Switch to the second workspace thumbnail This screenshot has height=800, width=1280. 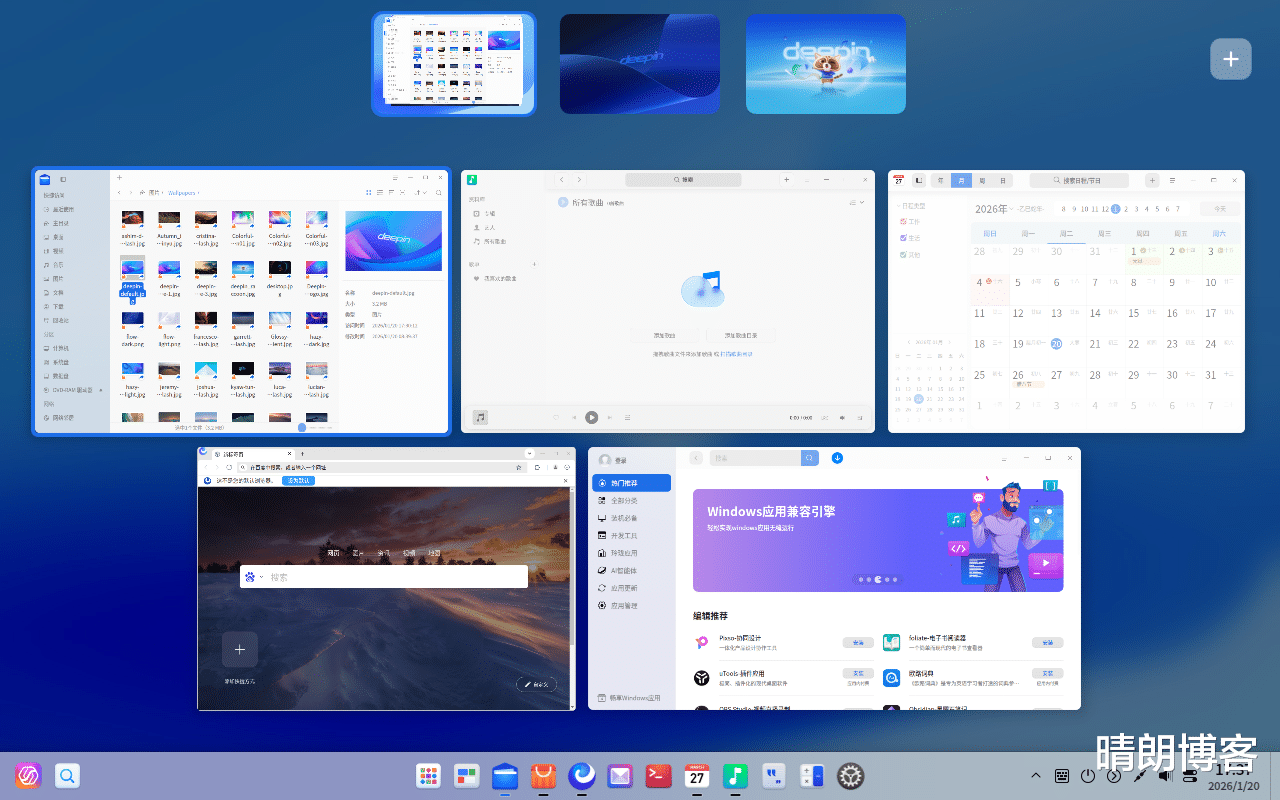[640, 64]
